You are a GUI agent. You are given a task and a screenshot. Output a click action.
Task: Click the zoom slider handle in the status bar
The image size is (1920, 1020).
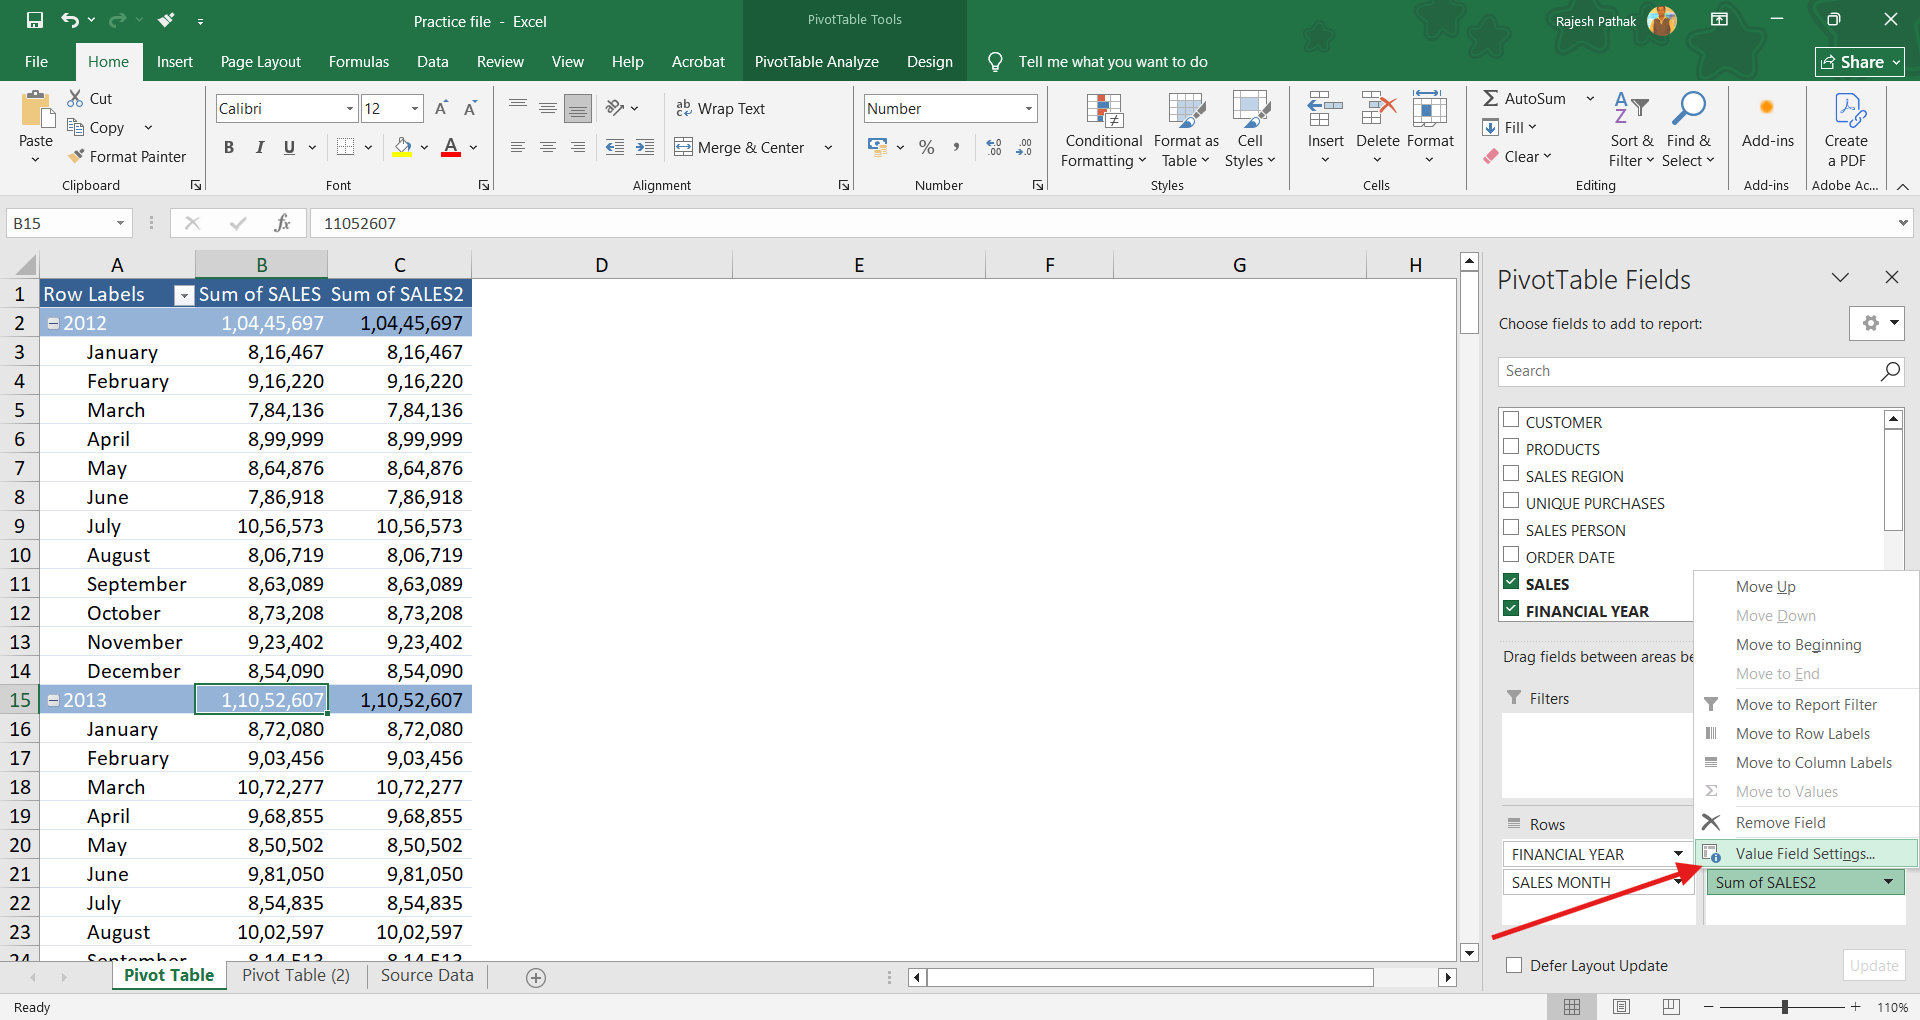pos(1784,1006)
